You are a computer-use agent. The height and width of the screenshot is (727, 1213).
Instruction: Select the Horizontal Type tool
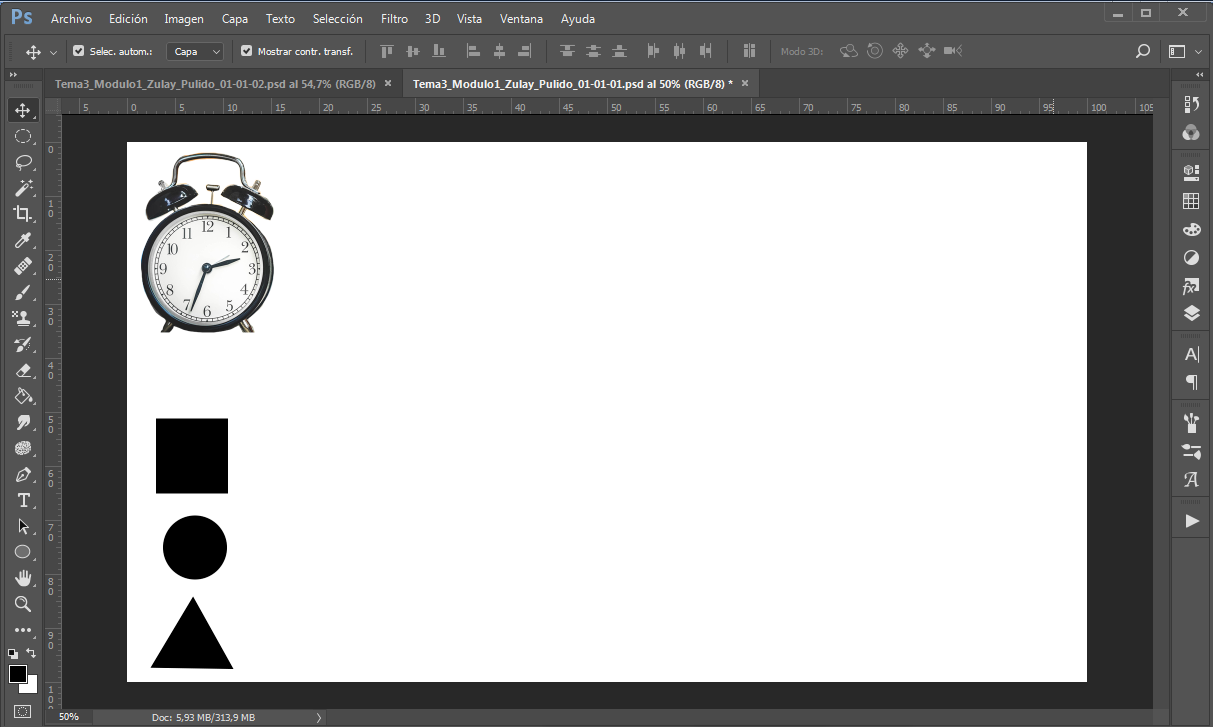pos(22,500)
